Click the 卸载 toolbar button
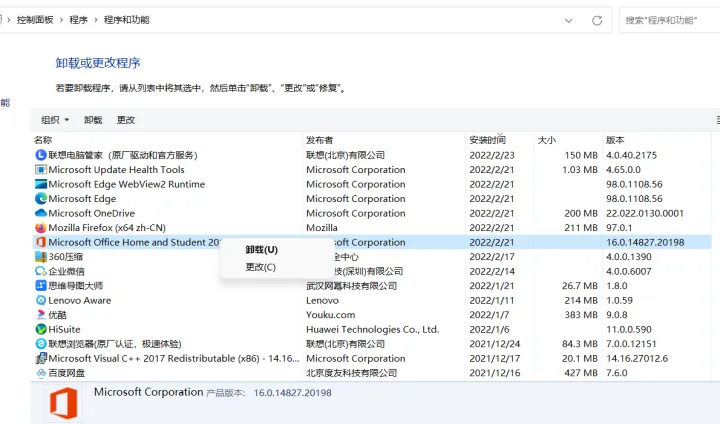The height and width of the screenshot is (424, 720). click(93, 120)
